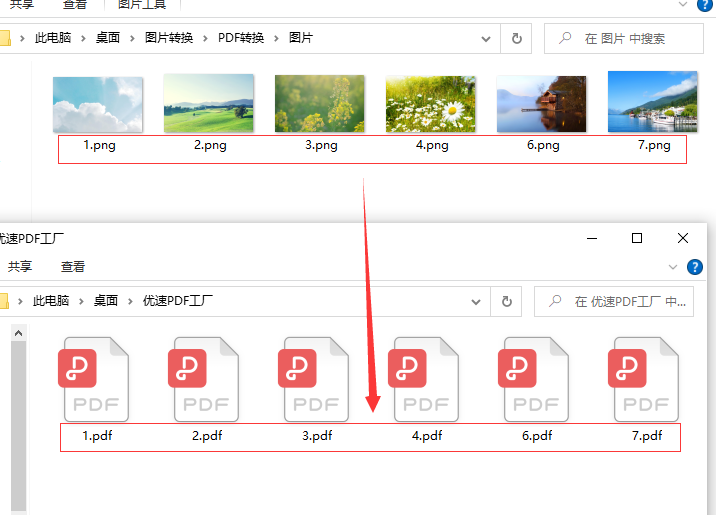Screen dimensions: 716x515
Task: Select the 6.png lake house thumbnail
Action: point(542,104)
